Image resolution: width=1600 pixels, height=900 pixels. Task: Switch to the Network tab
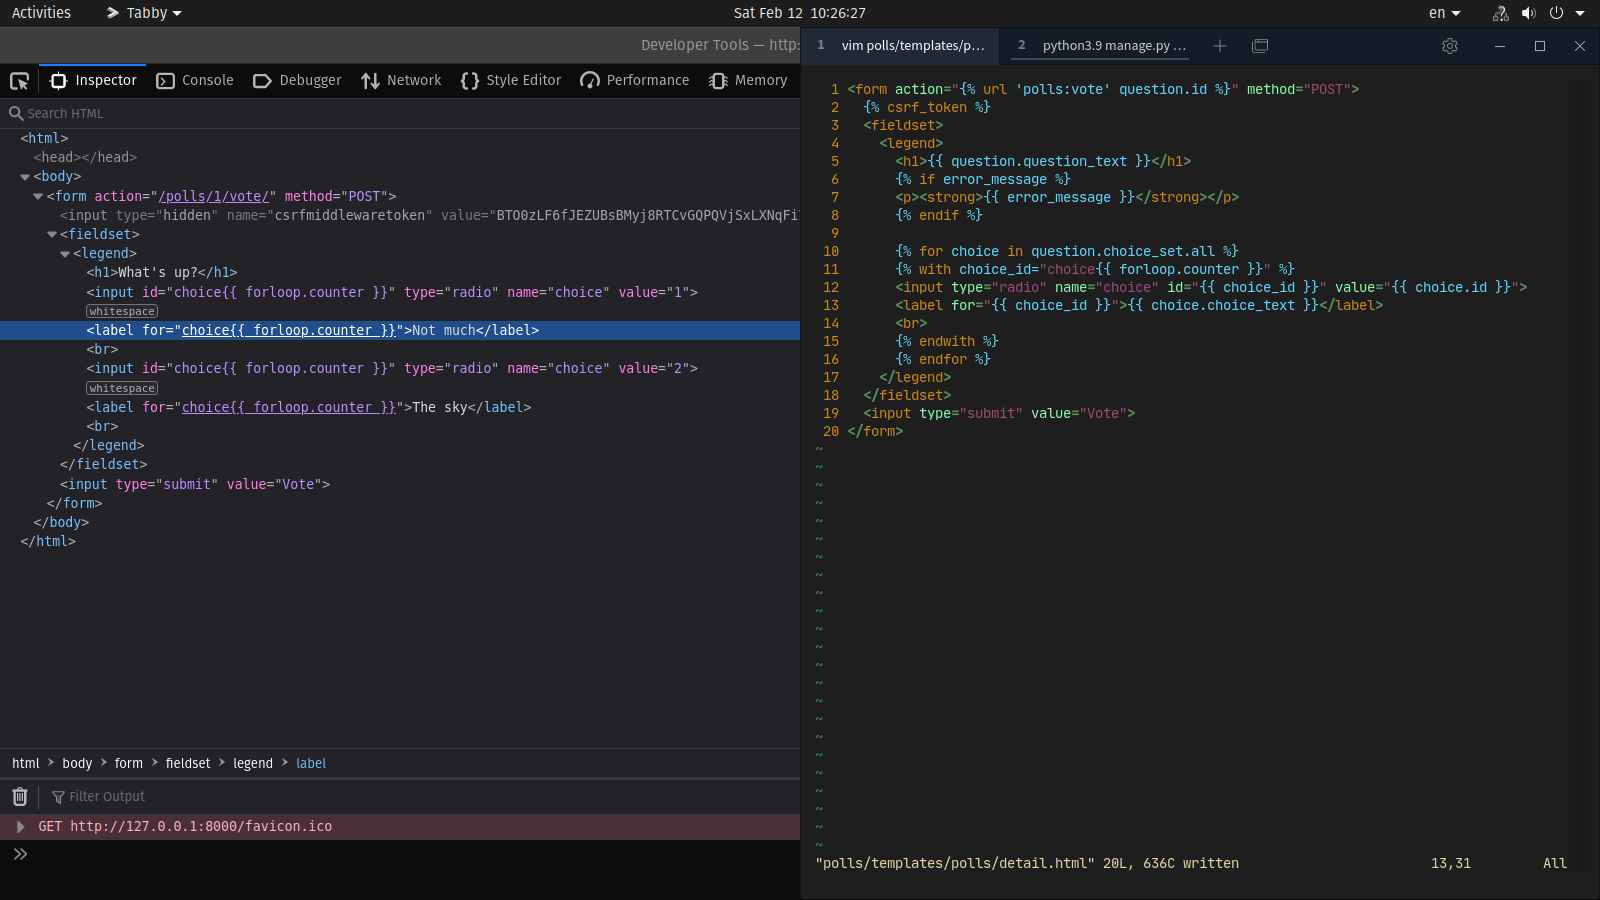click(x=401, y=80)
